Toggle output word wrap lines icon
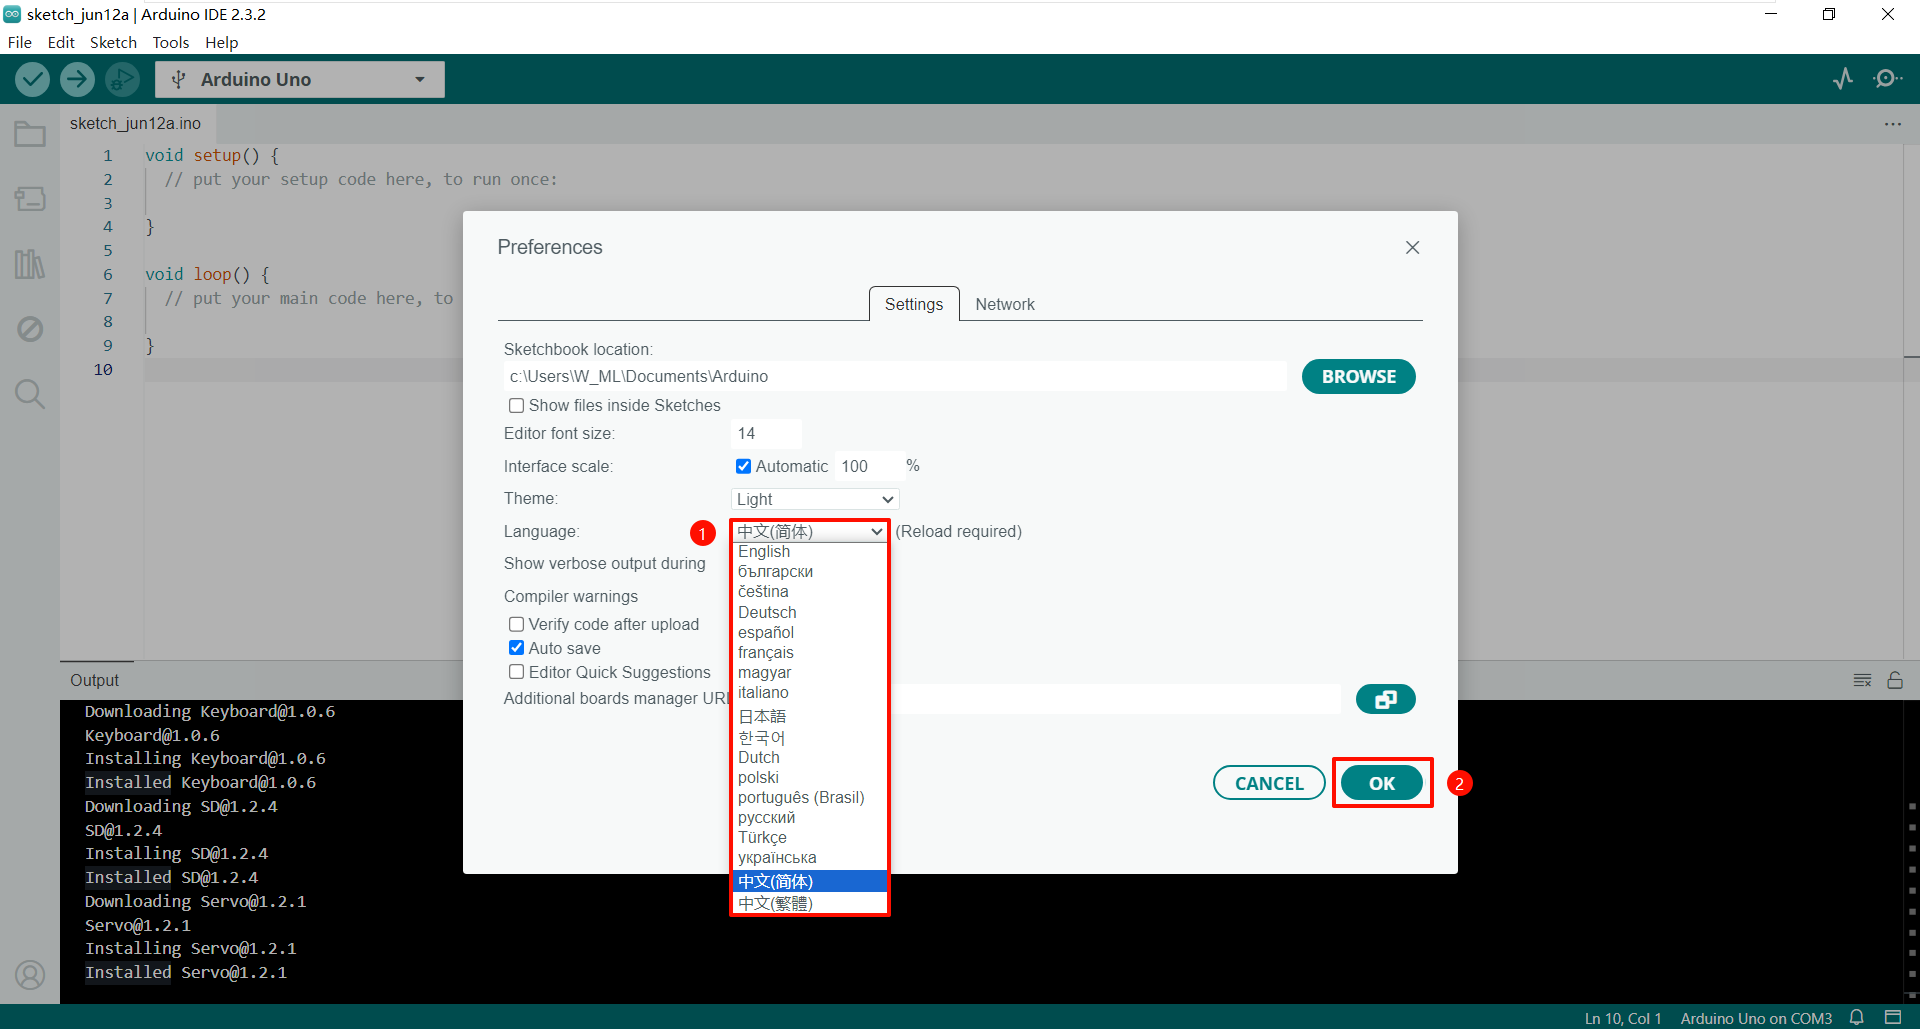The width and height of the screenshot is (1920, 1029). click(1862, 680)
